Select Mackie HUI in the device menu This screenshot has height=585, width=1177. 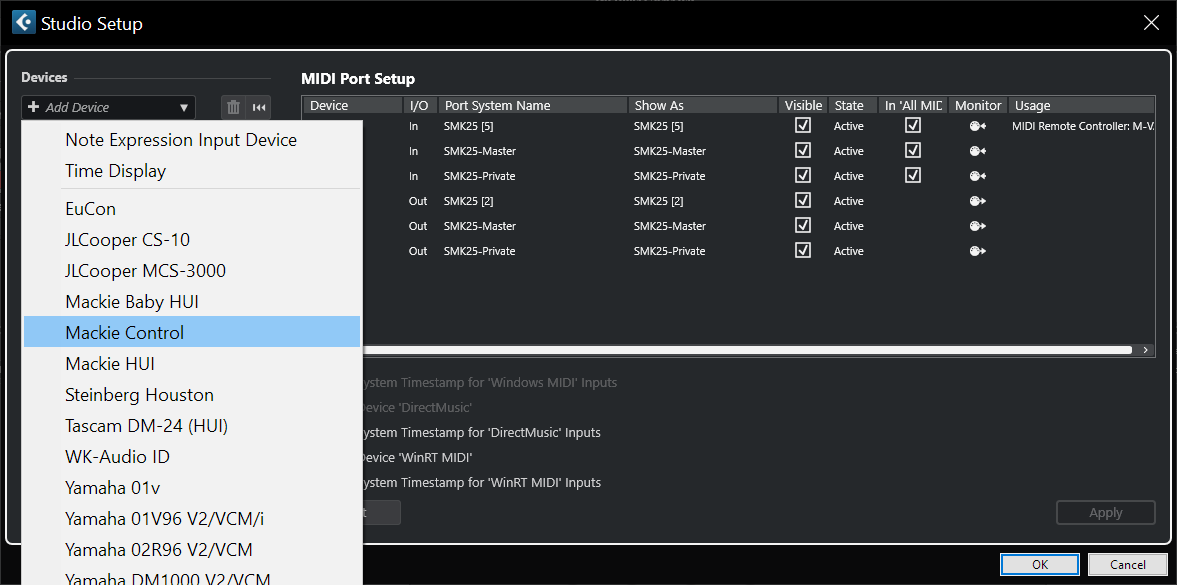point(192,364)
